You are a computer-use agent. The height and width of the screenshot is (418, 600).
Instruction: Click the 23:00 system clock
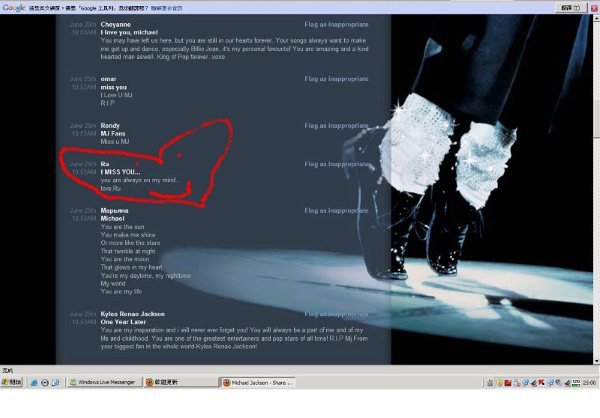click(x=590, y=382)
